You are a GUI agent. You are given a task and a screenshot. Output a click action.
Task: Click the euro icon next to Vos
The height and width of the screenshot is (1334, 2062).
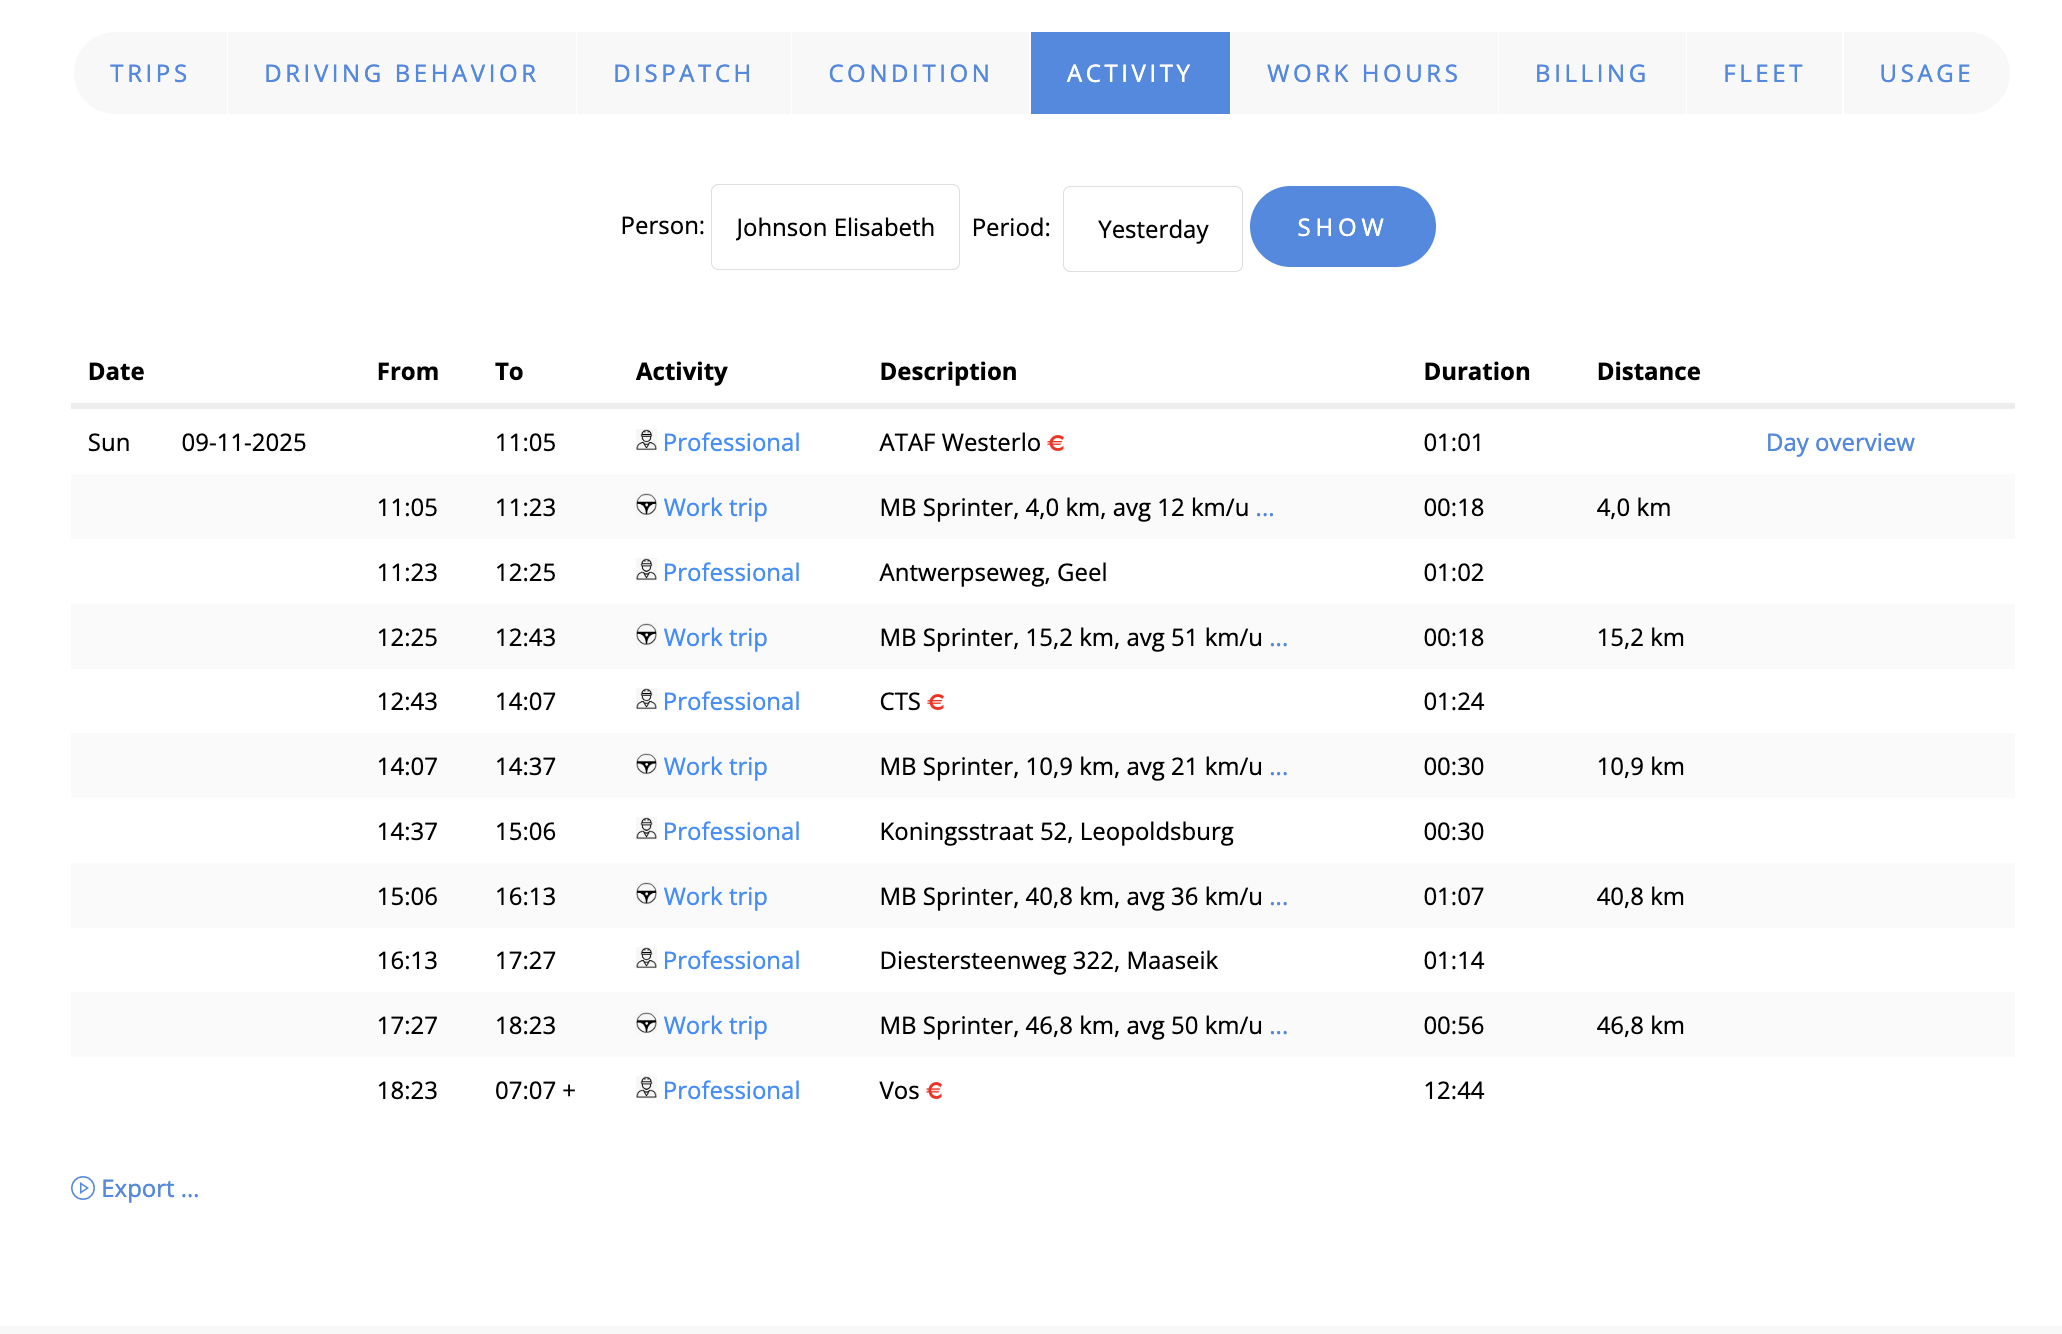[x=934, y=1091]
